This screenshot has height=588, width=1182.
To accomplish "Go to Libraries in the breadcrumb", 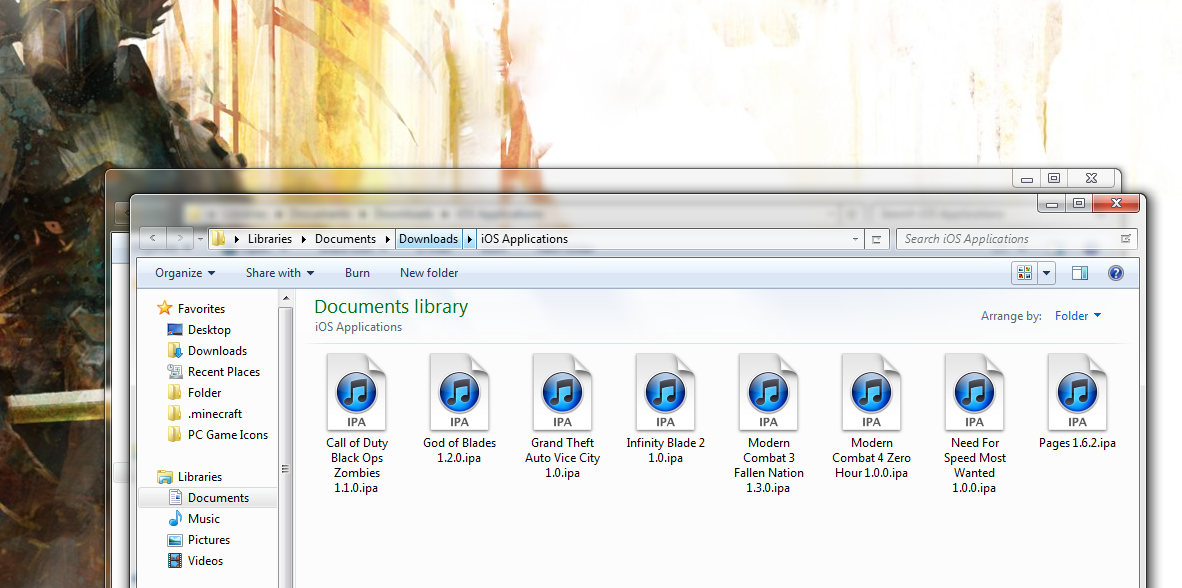I will tap(270, 239).
